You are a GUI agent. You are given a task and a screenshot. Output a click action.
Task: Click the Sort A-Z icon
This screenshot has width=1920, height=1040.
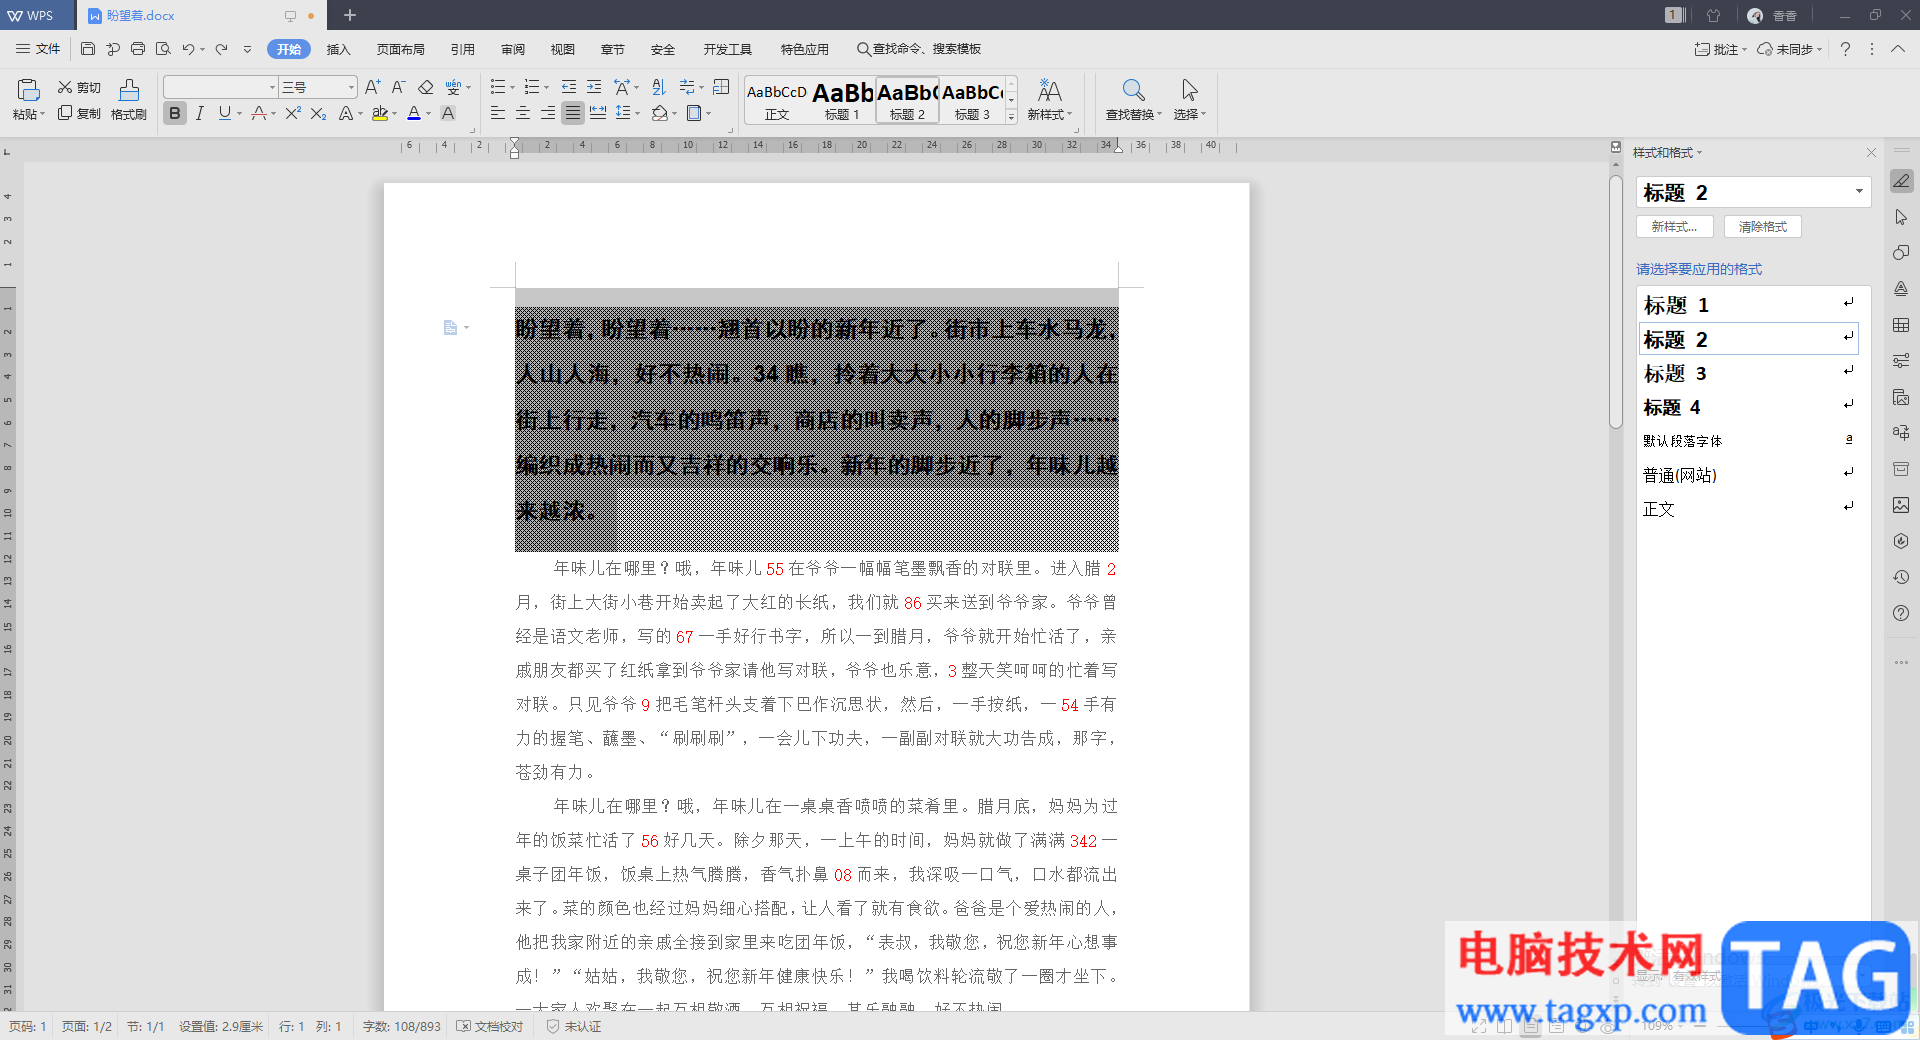658,87
